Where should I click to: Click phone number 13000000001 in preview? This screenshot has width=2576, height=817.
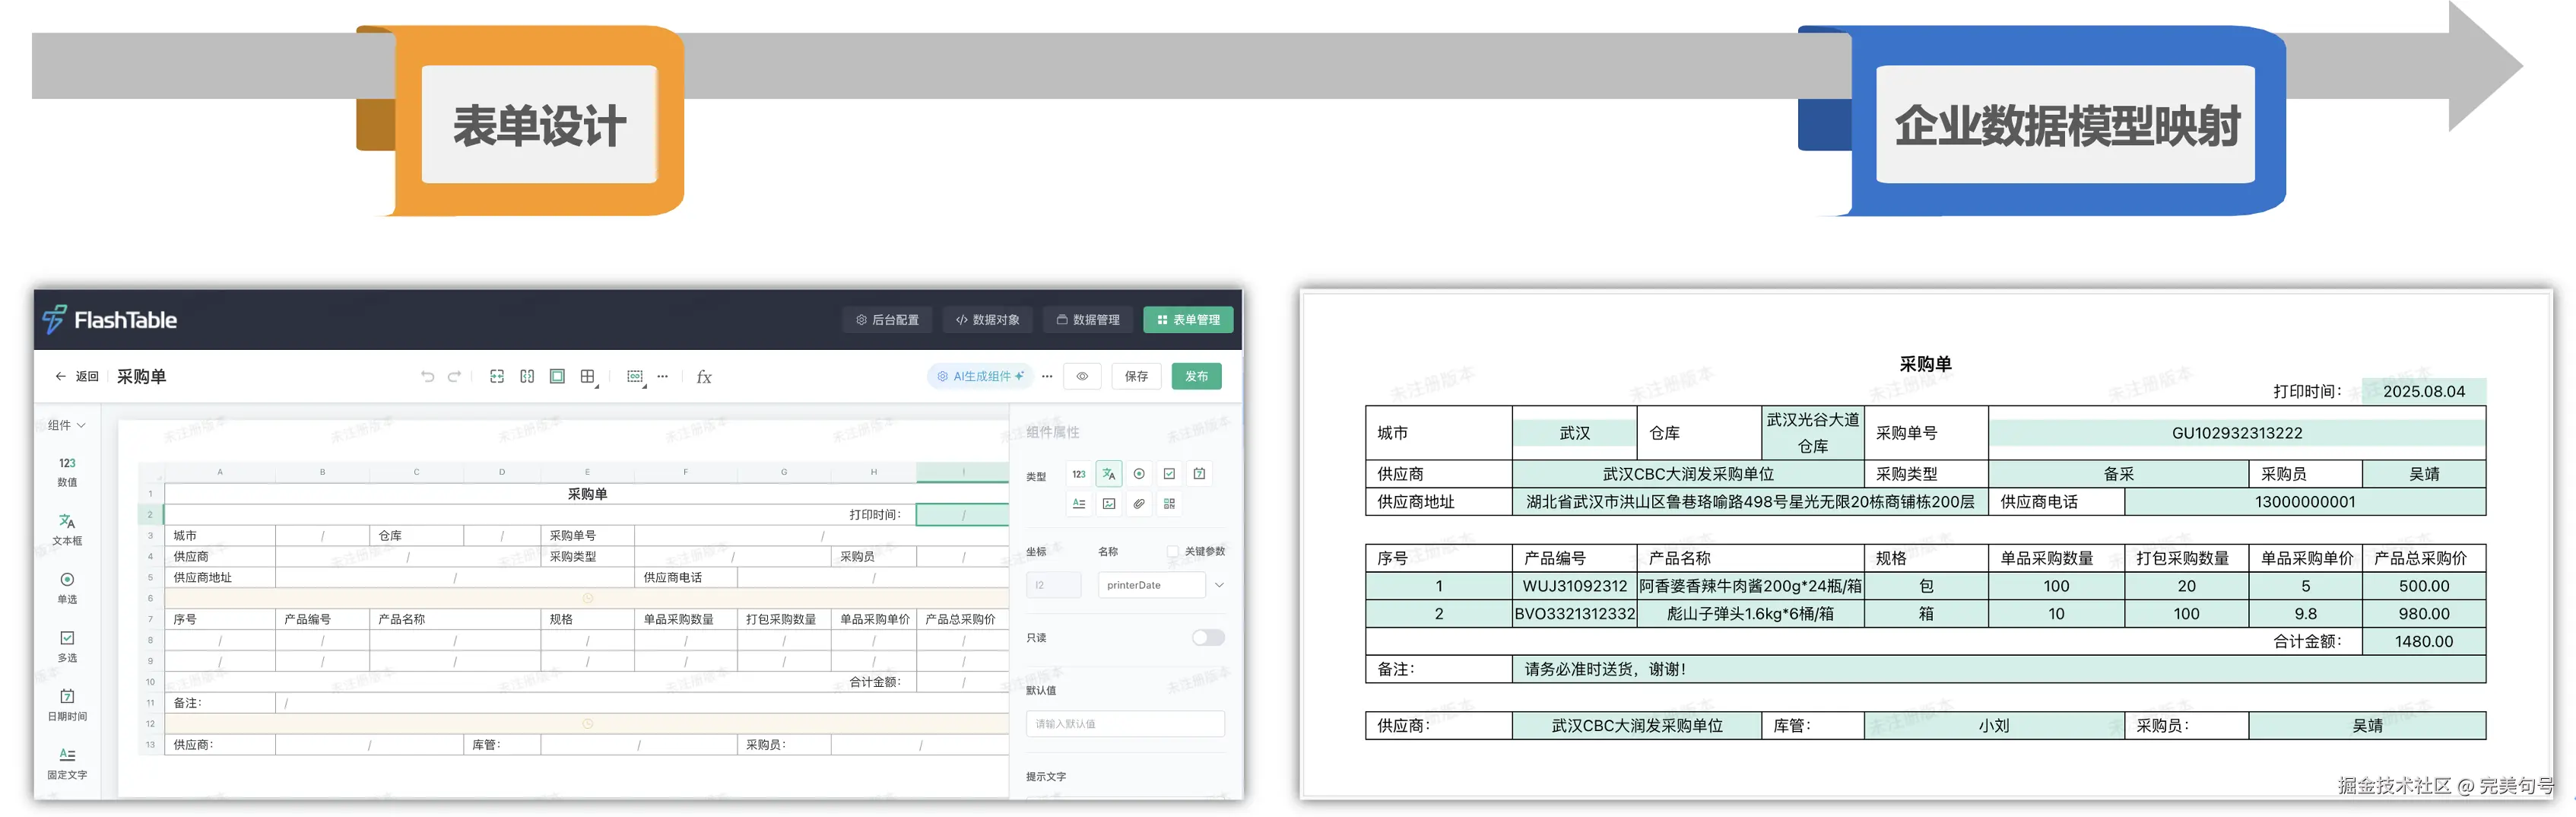click(2305, 502)
